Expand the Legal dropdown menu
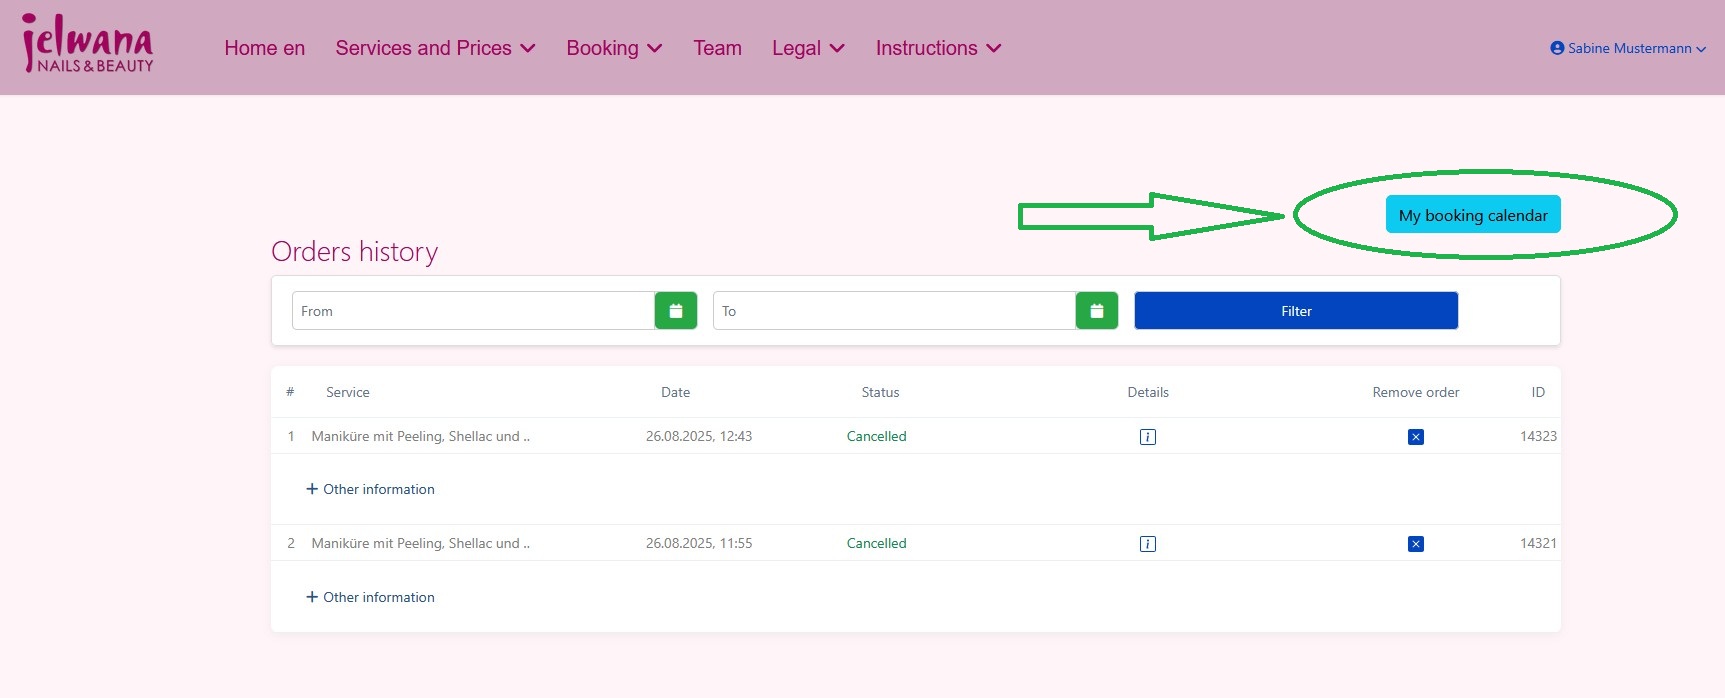This screenshot has width=1725, height=698. click(808, 48)
